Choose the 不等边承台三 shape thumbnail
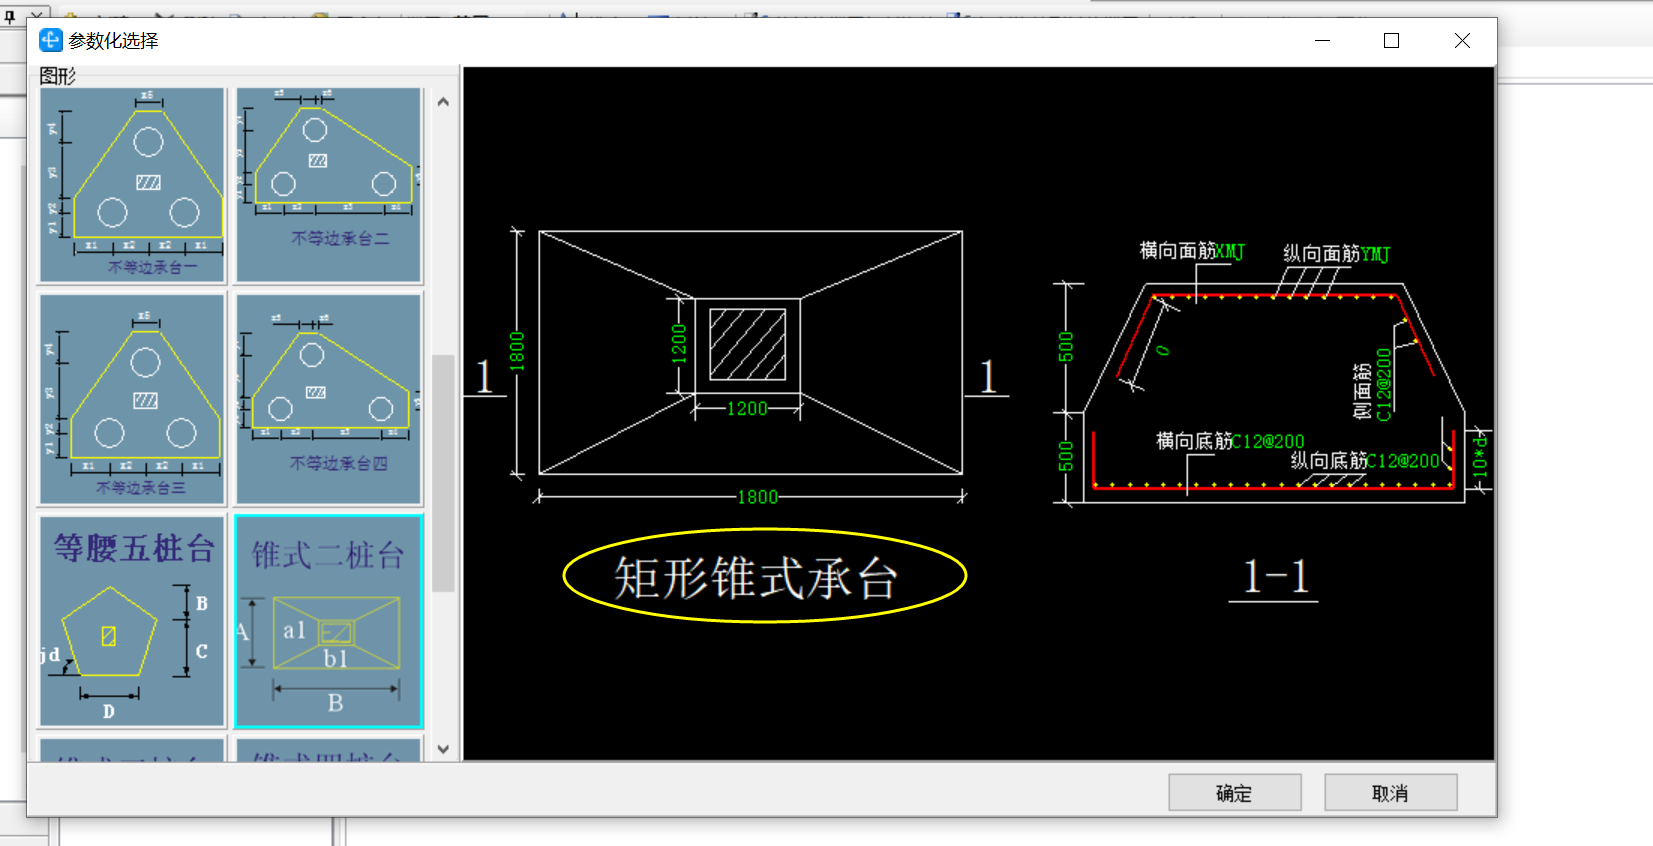This screenshot has height=846, width=1653. 132,399
